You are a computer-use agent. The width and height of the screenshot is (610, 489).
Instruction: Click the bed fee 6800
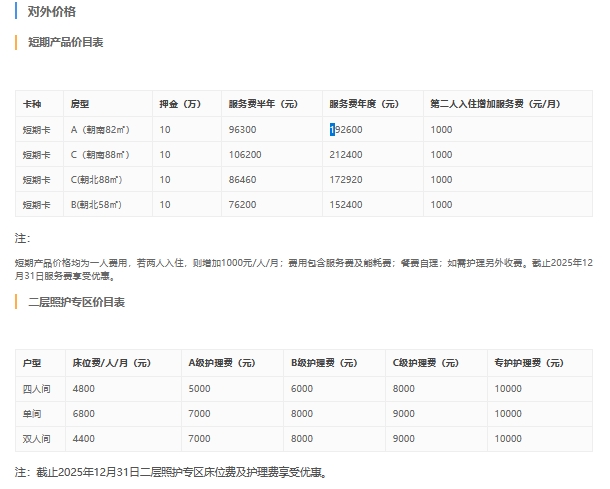coord(83,414)
